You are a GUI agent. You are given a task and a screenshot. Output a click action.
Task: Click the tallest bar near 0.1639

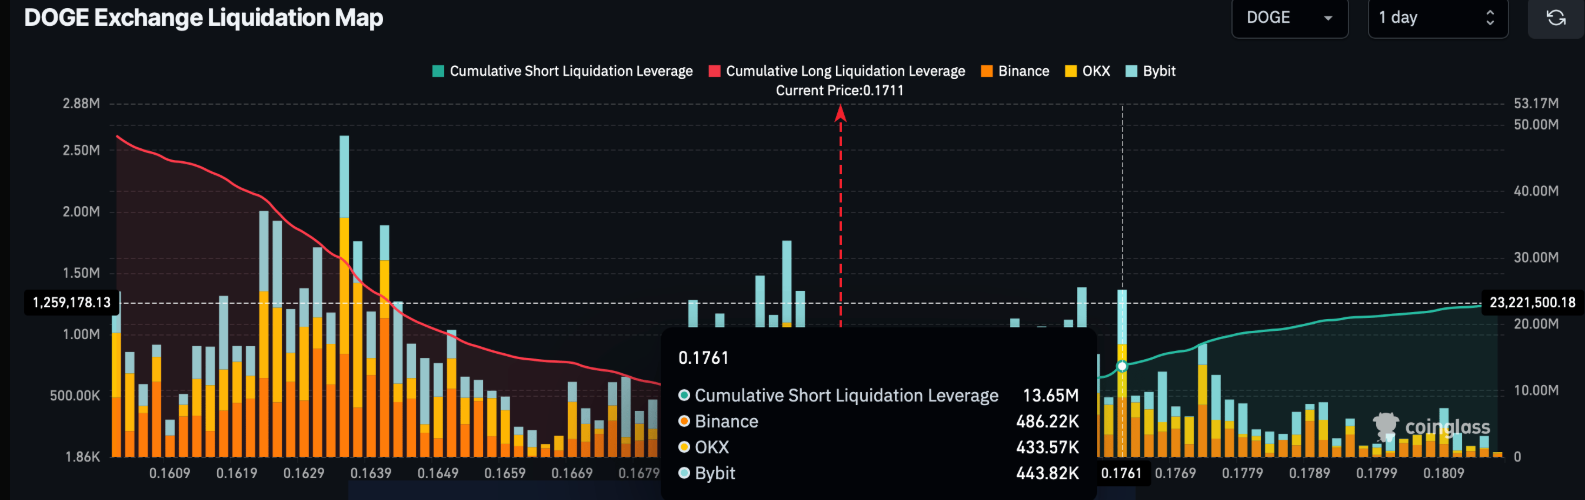pos(344,296)
